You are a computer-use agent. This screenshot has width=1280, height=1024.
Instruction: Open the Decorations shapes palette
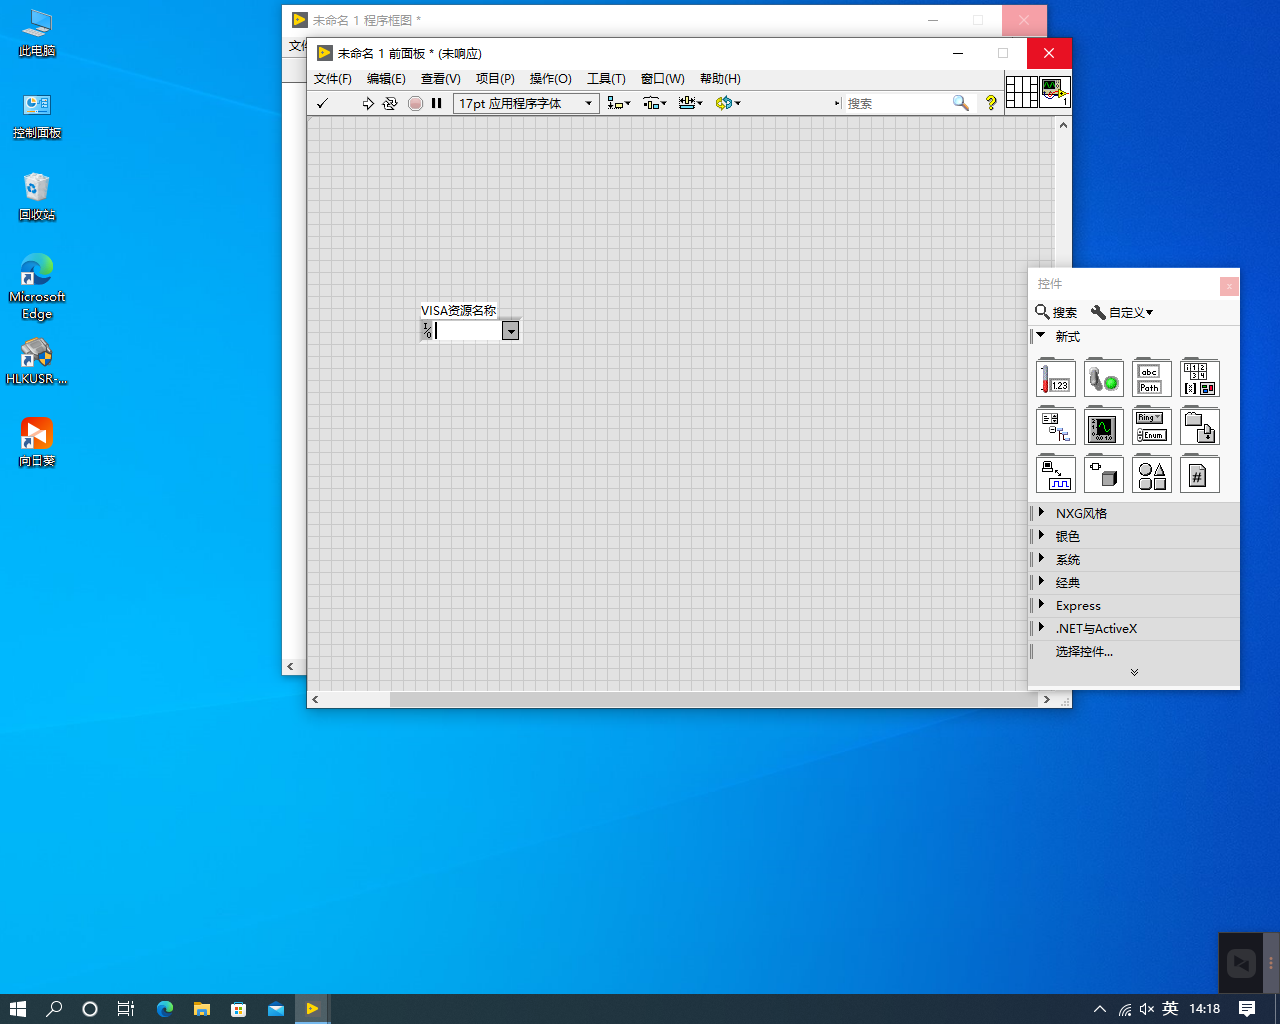point(1152,474)
